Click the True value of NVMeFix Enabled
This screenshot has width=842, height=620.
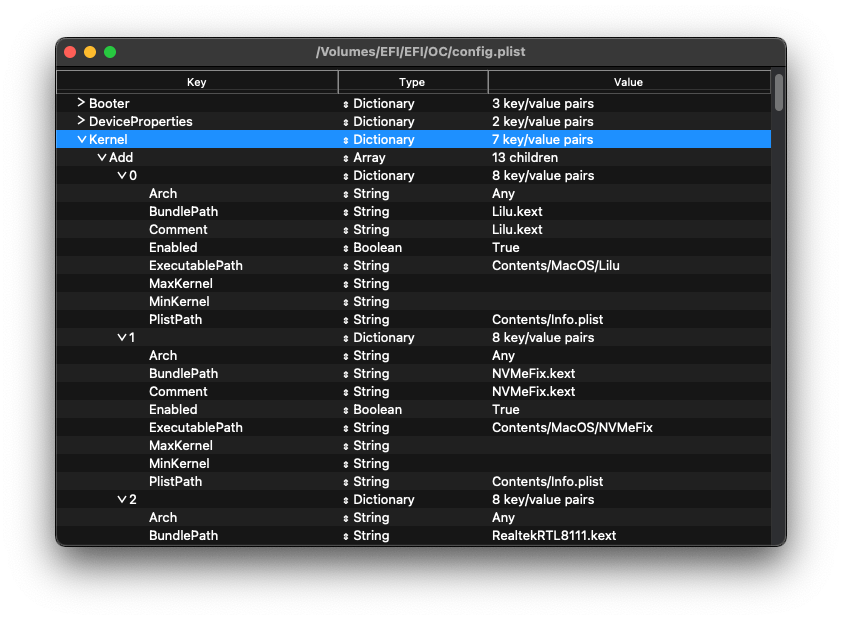[505, 410]
